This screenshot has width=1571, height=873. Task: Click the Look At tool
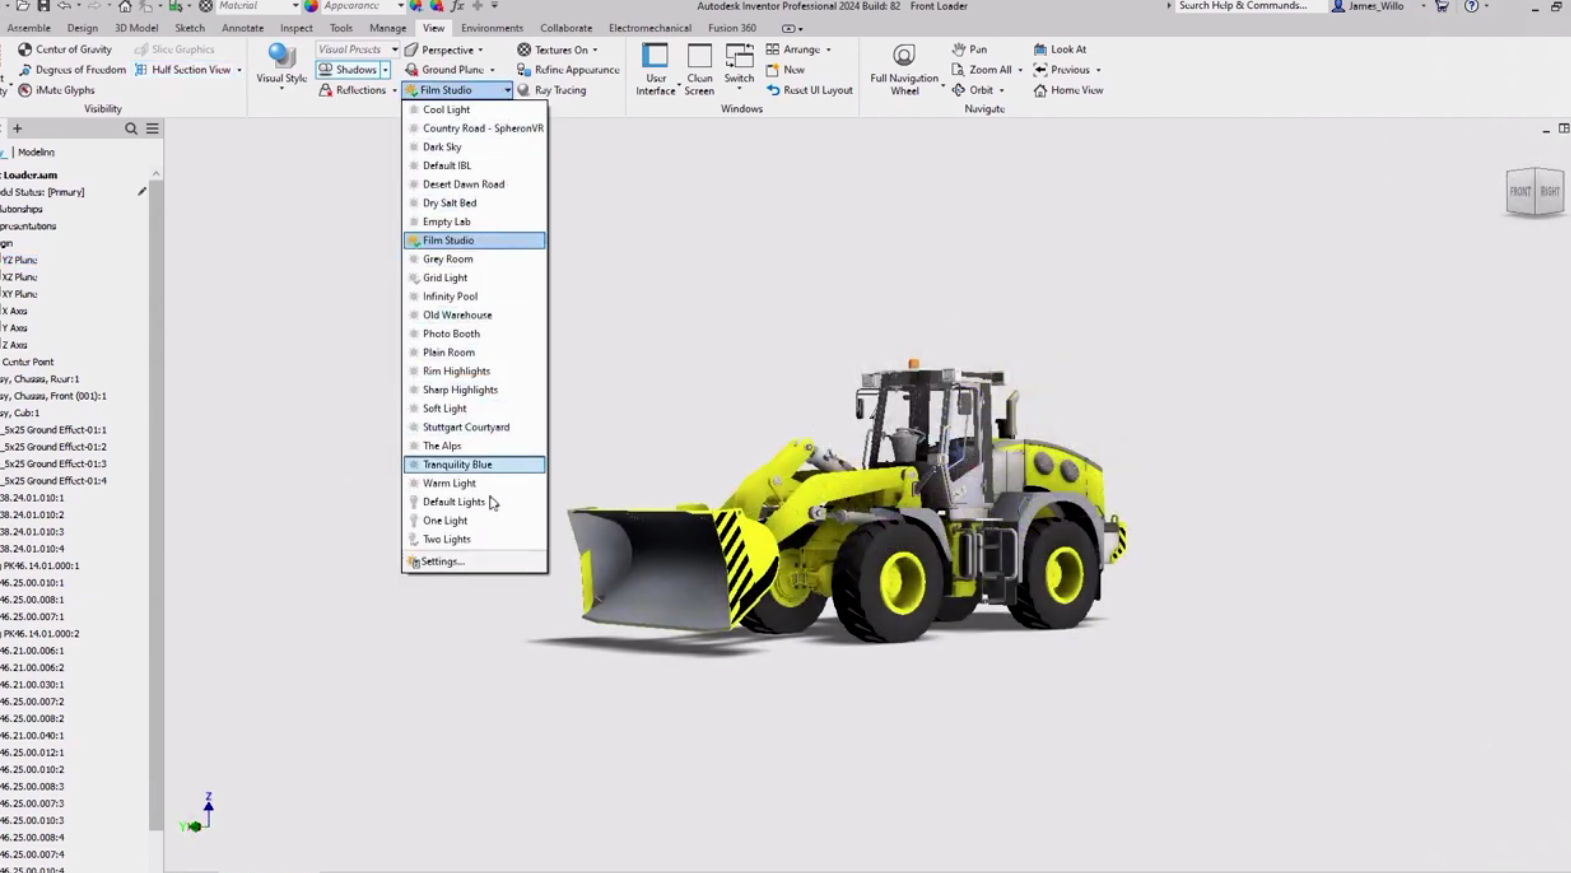(1060, 49)
